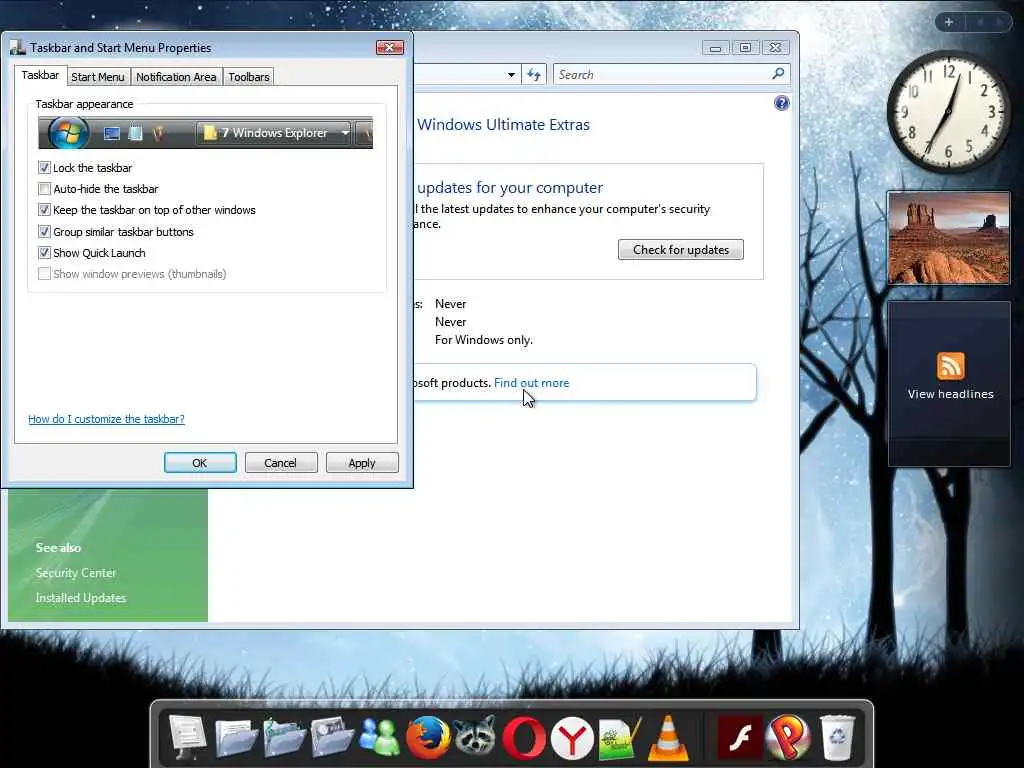Launch Windows Live Messenger from dock

(x=379, y=738)
